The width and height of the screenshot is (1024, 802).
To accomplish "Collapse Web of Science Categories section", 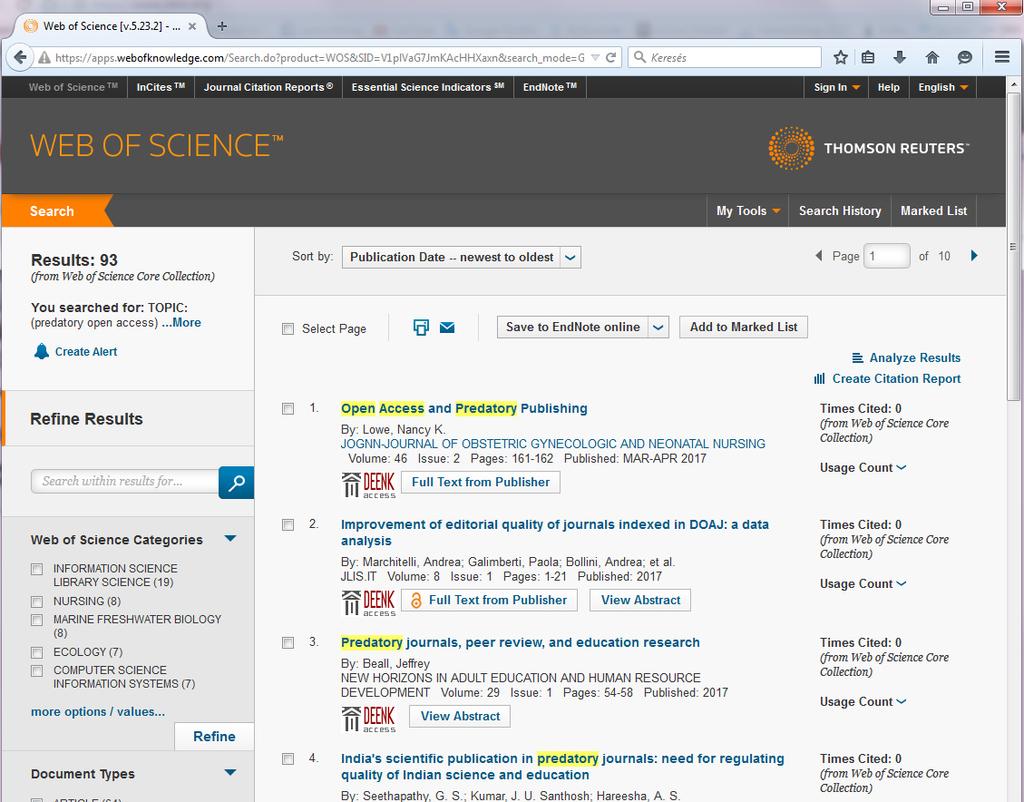I will point(230,539).
